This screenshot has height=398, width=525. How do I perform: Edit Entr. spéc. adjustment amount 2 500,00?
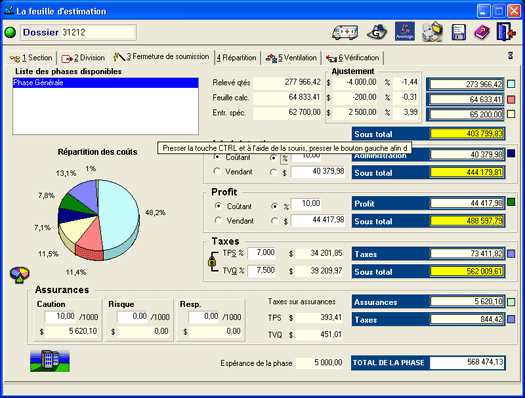coord(355,112)
